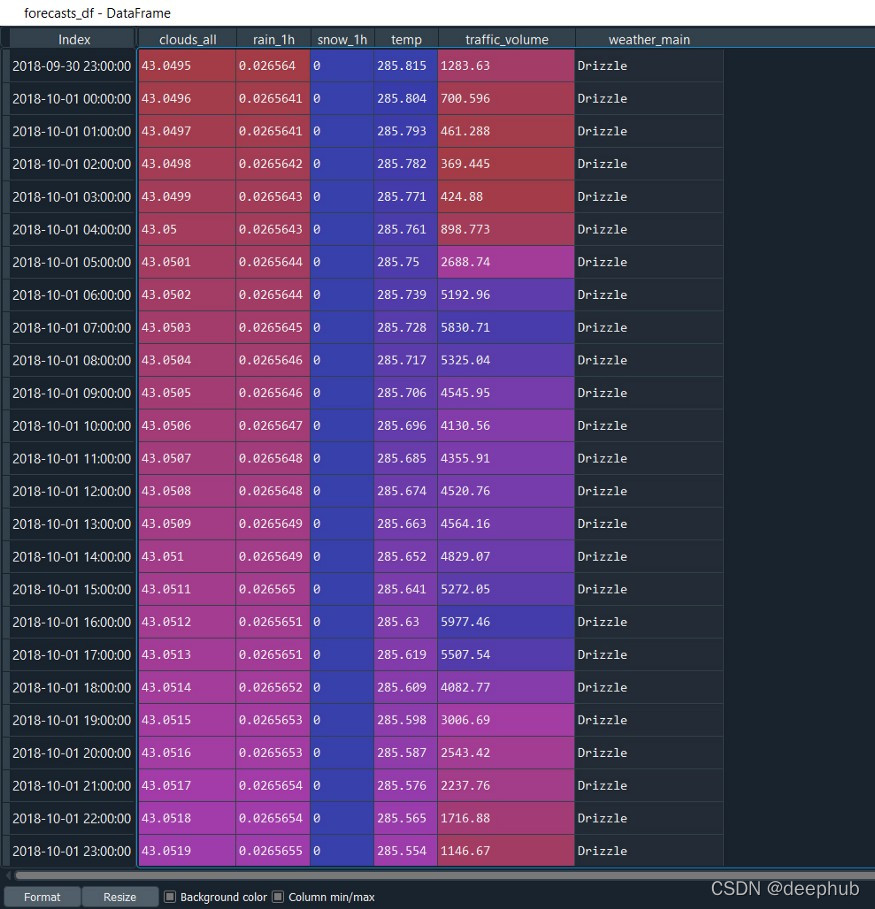
Task: Click the Resize button
Action: click(119, 897)
